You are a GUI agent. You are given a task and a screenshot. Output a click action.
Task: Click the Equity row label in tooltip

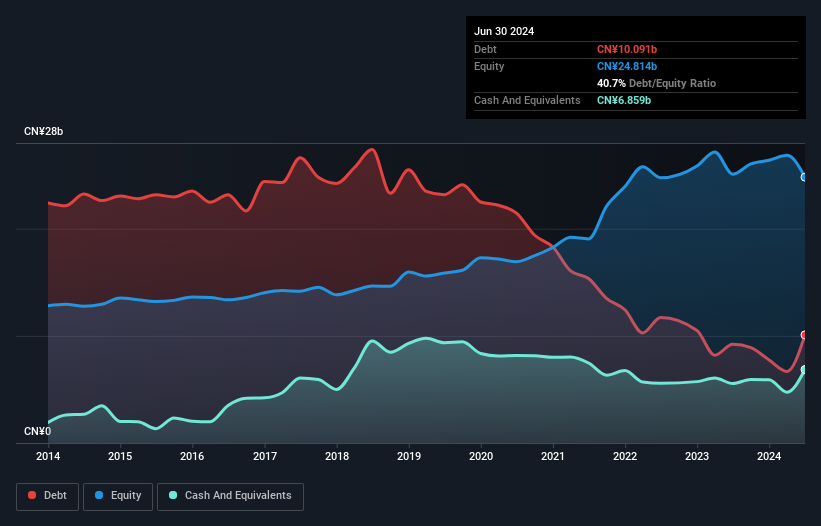coord(489,66)
